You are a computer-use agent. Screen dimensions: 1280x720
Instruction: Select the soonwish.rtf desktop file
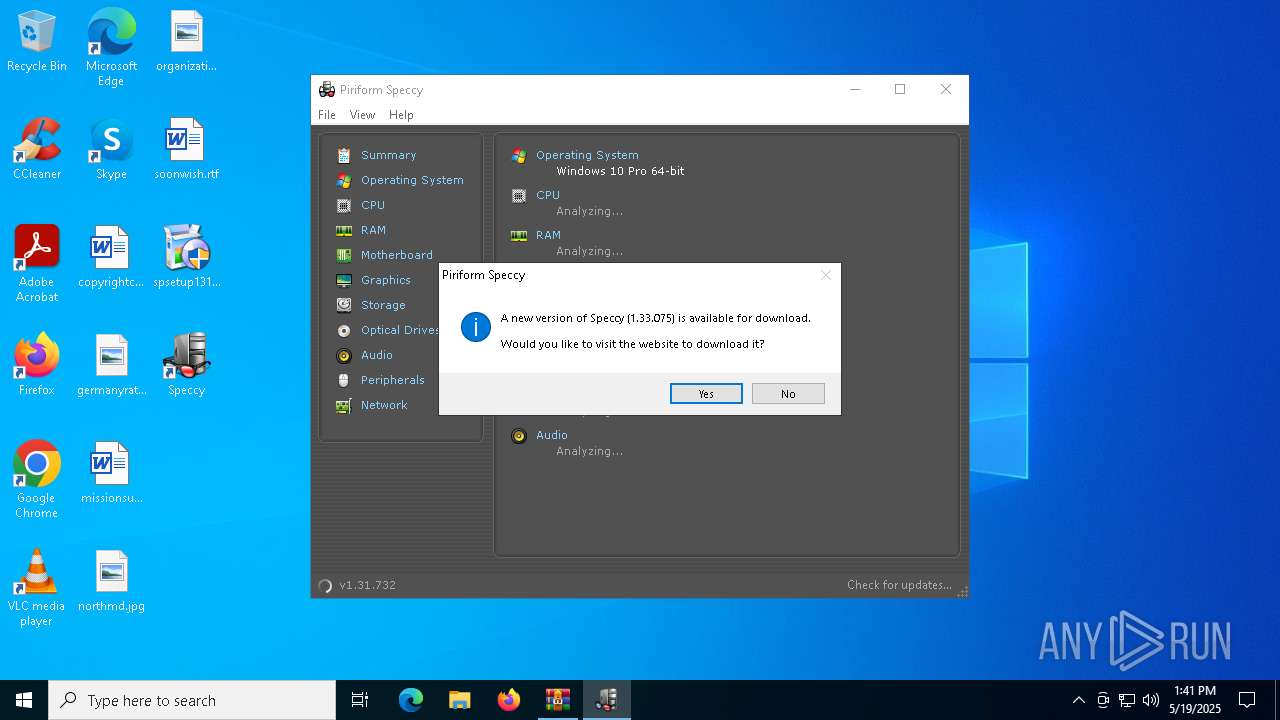[x=186, y=149]
